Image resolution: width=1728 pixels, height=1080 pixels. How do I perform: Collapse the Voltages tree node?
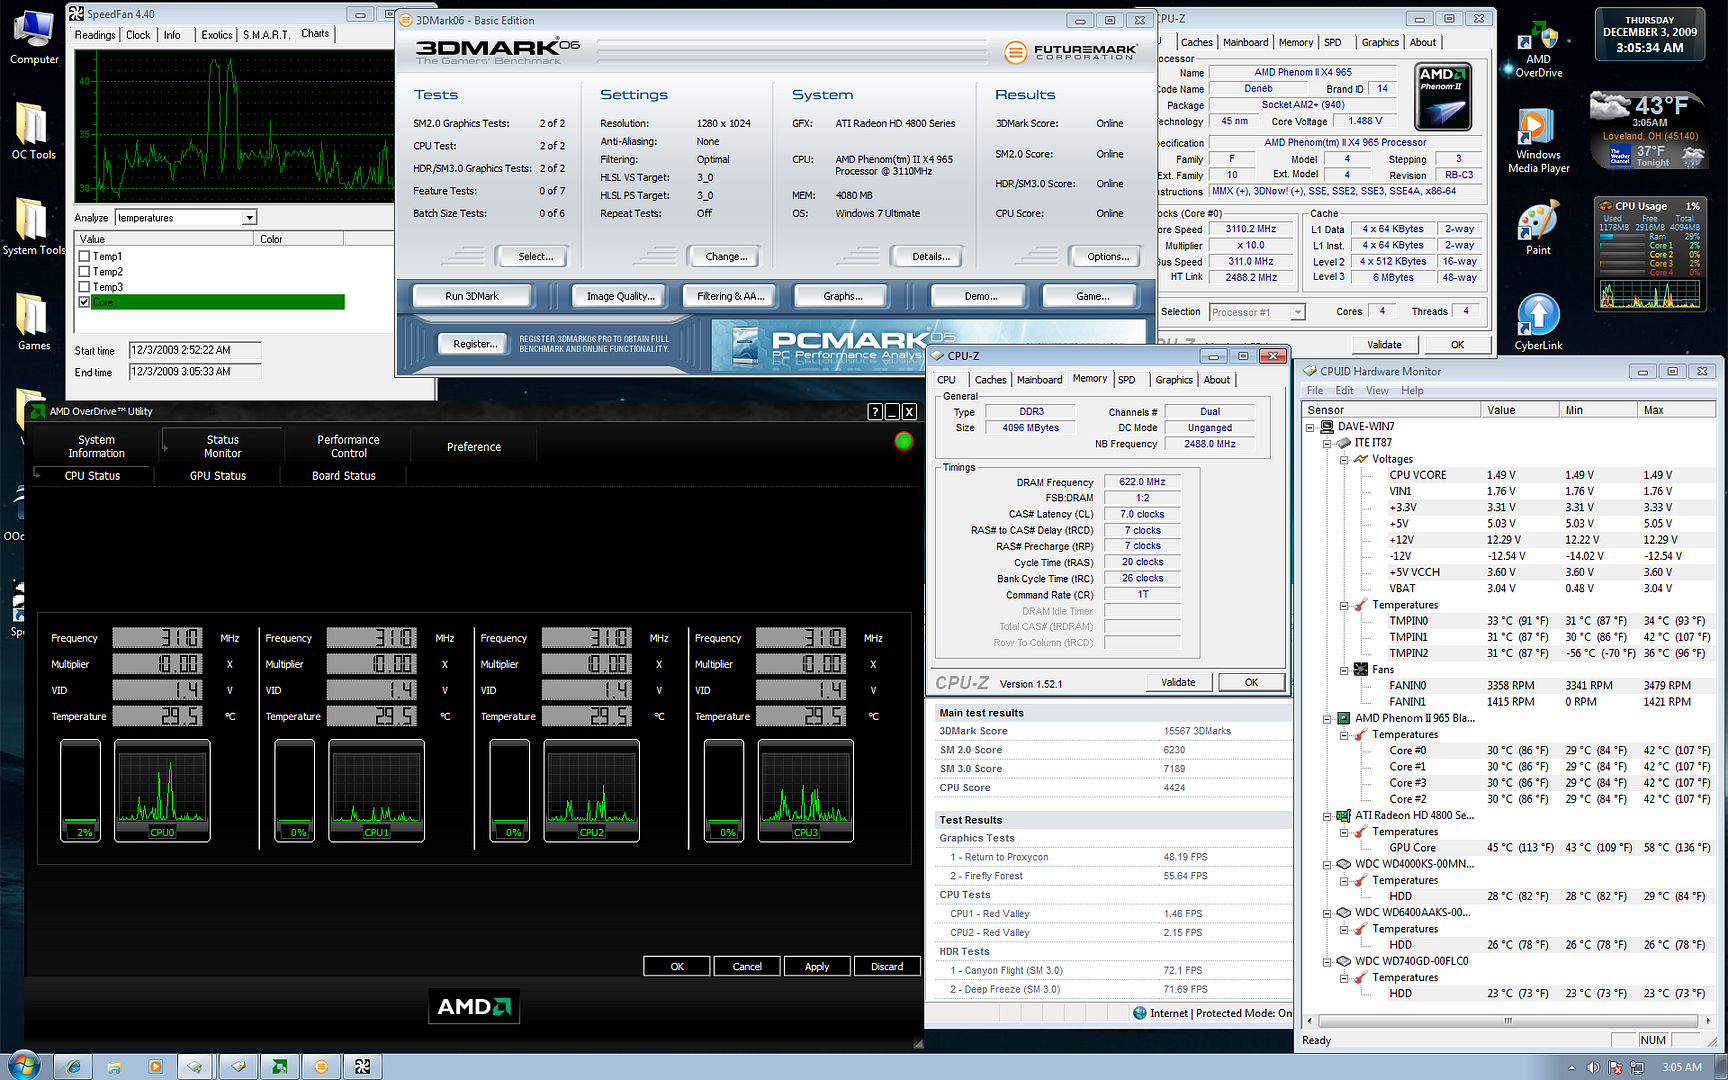coord(1344,460)
